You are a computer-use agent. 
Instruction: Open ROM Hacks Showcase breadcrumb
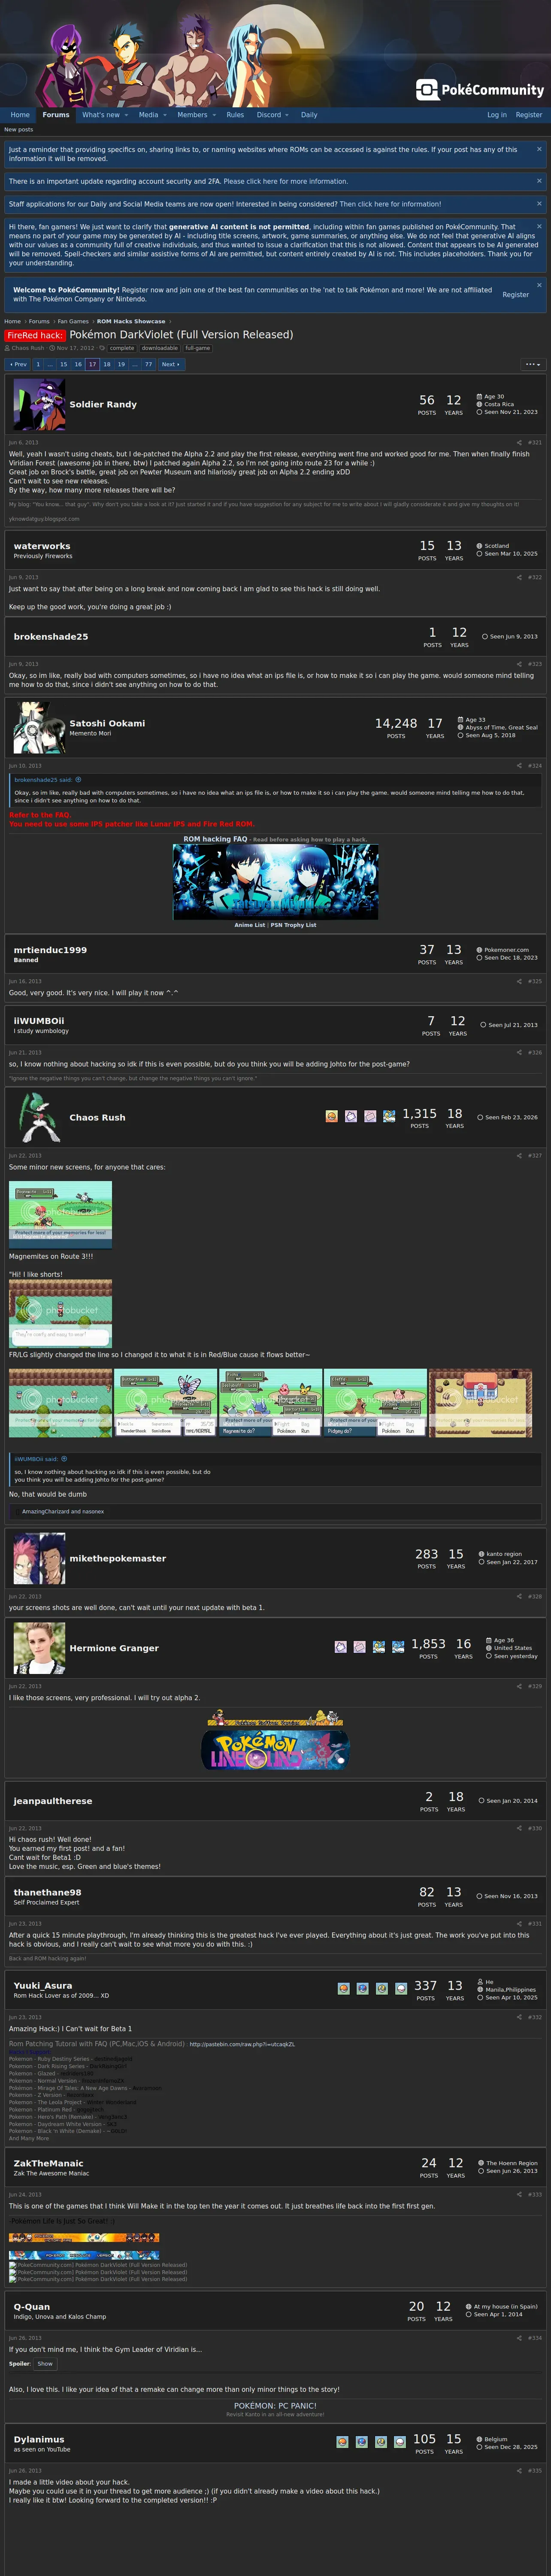click(131, 322)
